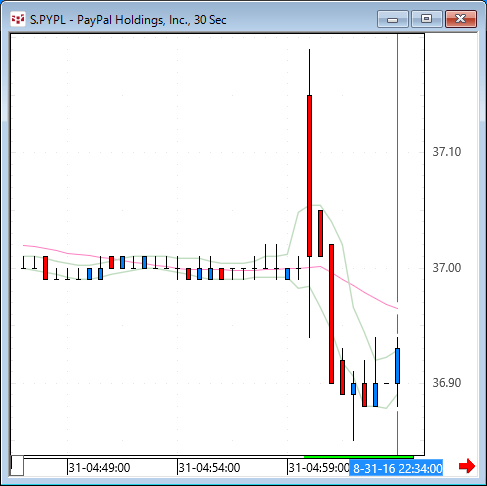Click the 36.90 price label
487x486 pixels.
[447, 383]
